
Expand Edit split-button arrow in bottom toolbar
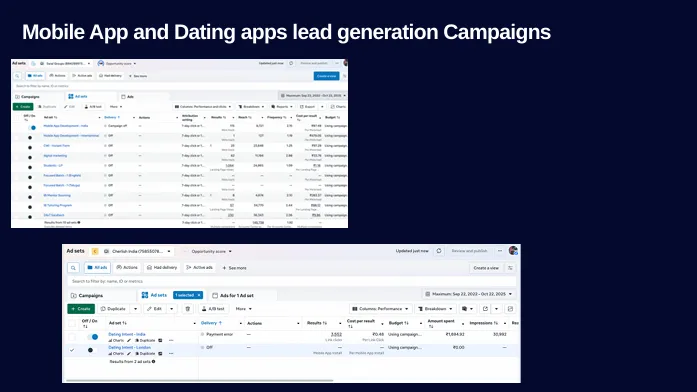pyautogui.click(x=172, y=308)
